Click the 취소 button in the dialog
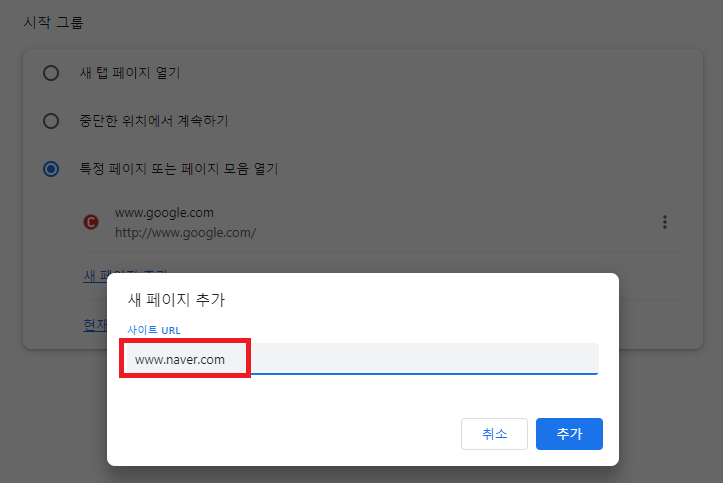The width and height of the screenshot is (723, 483). pyautogui.click(x=494, y=434)
